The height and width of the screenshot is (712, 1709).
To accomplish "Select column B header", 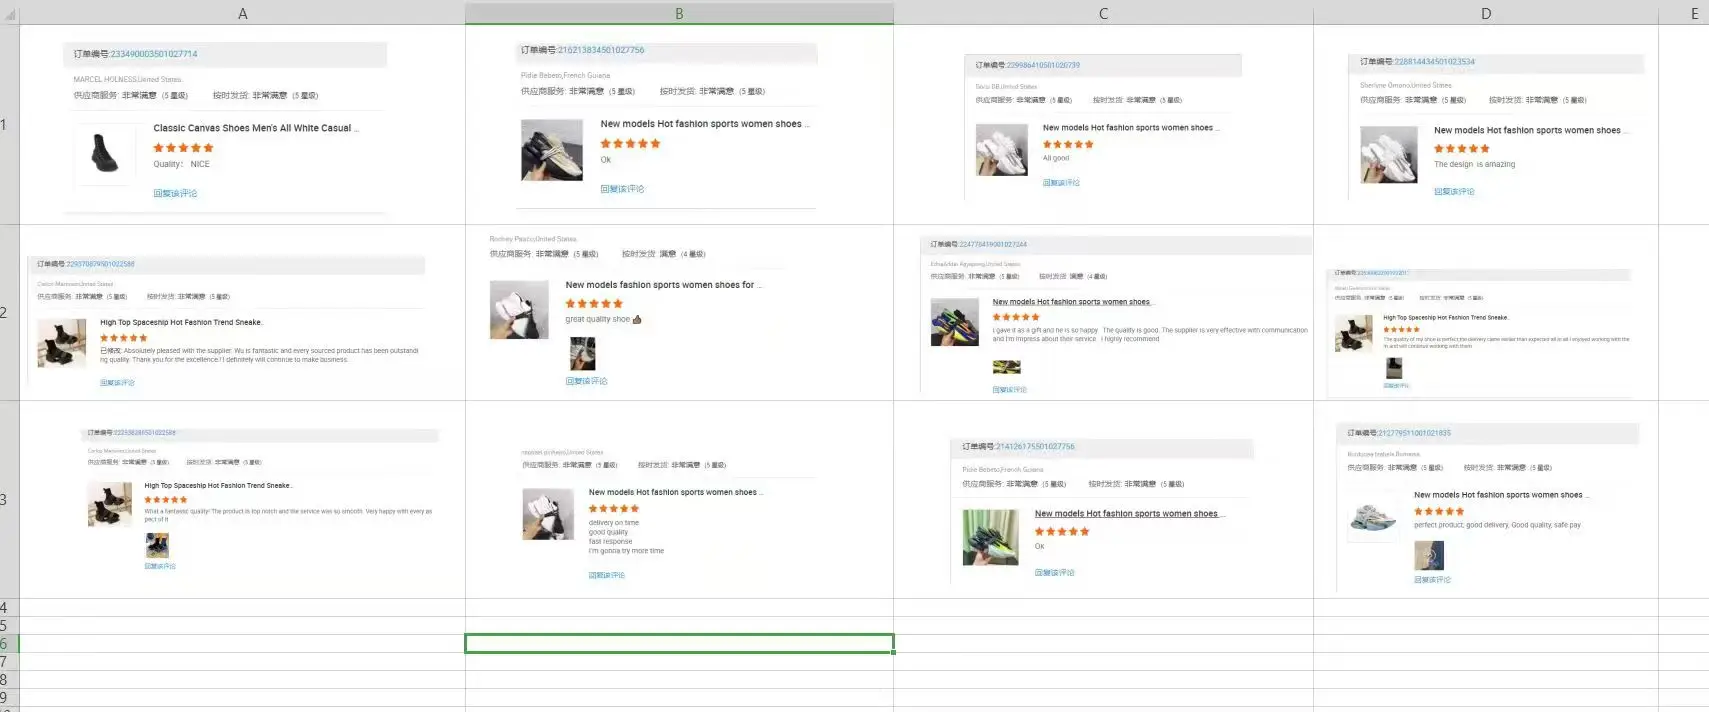I will (679, 13).
